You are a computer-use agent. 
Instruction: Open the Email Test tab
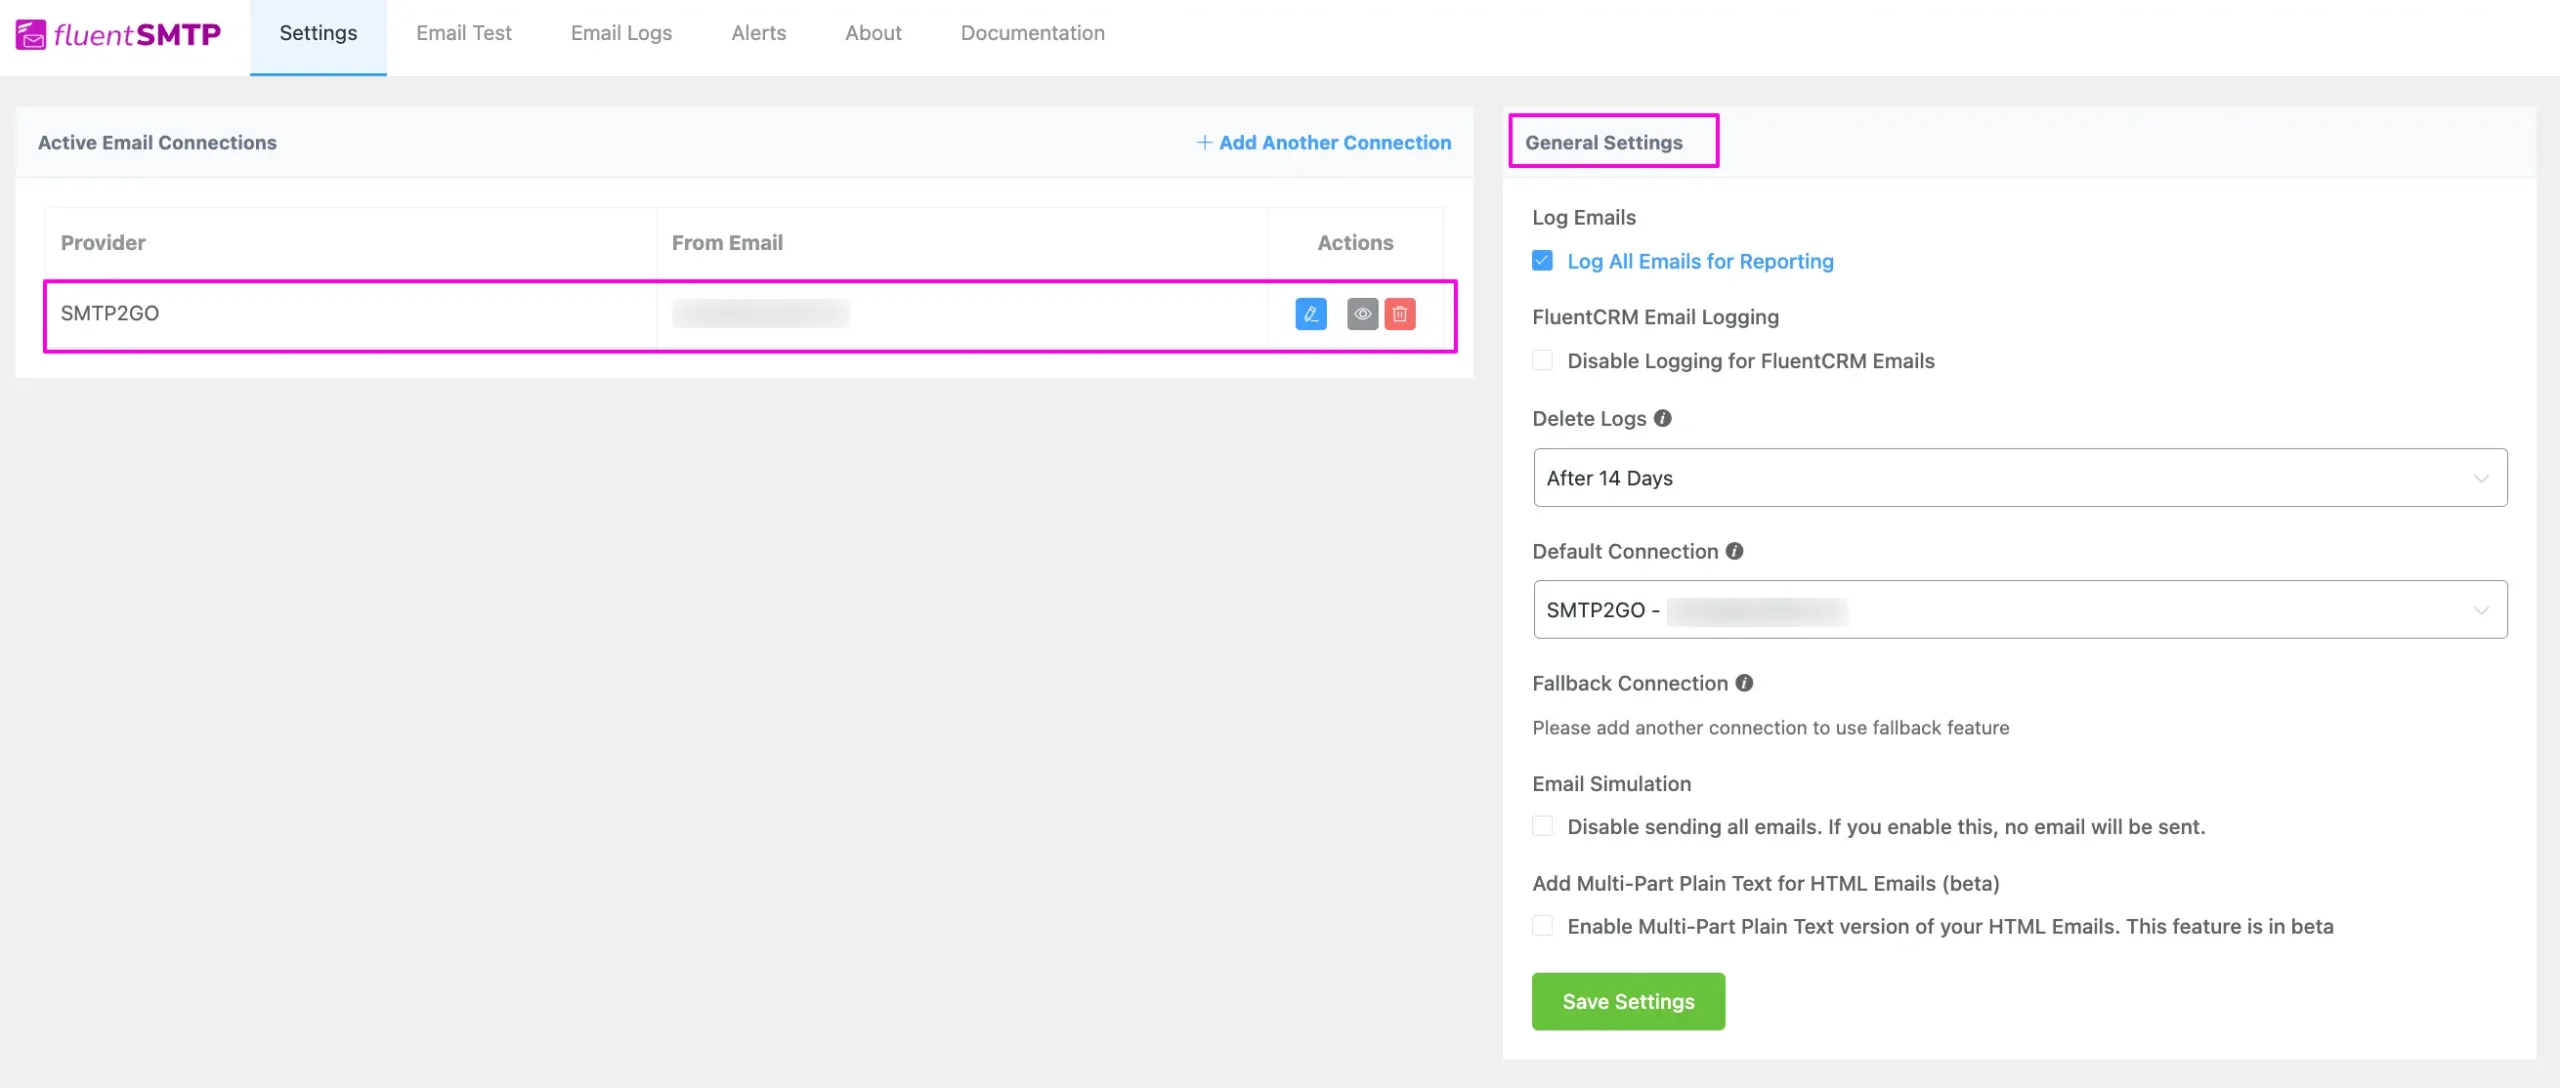pos(464,34)
